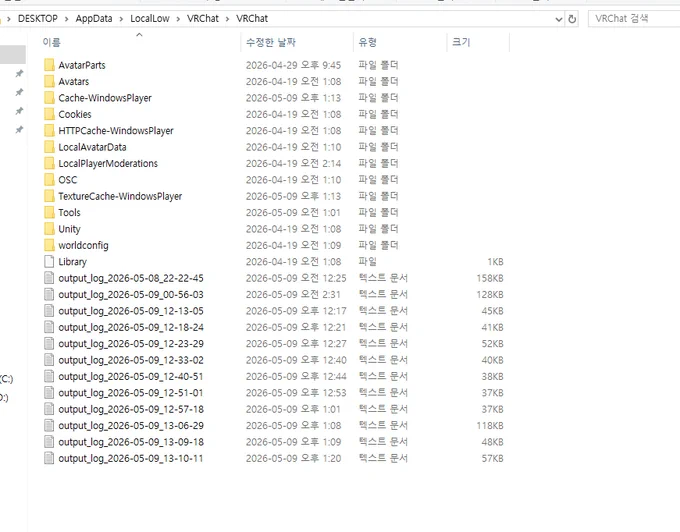Select icon of output_log_2026-05-09_12-57-18
Screen dimensions: 680x532
[x=49, y=409]
